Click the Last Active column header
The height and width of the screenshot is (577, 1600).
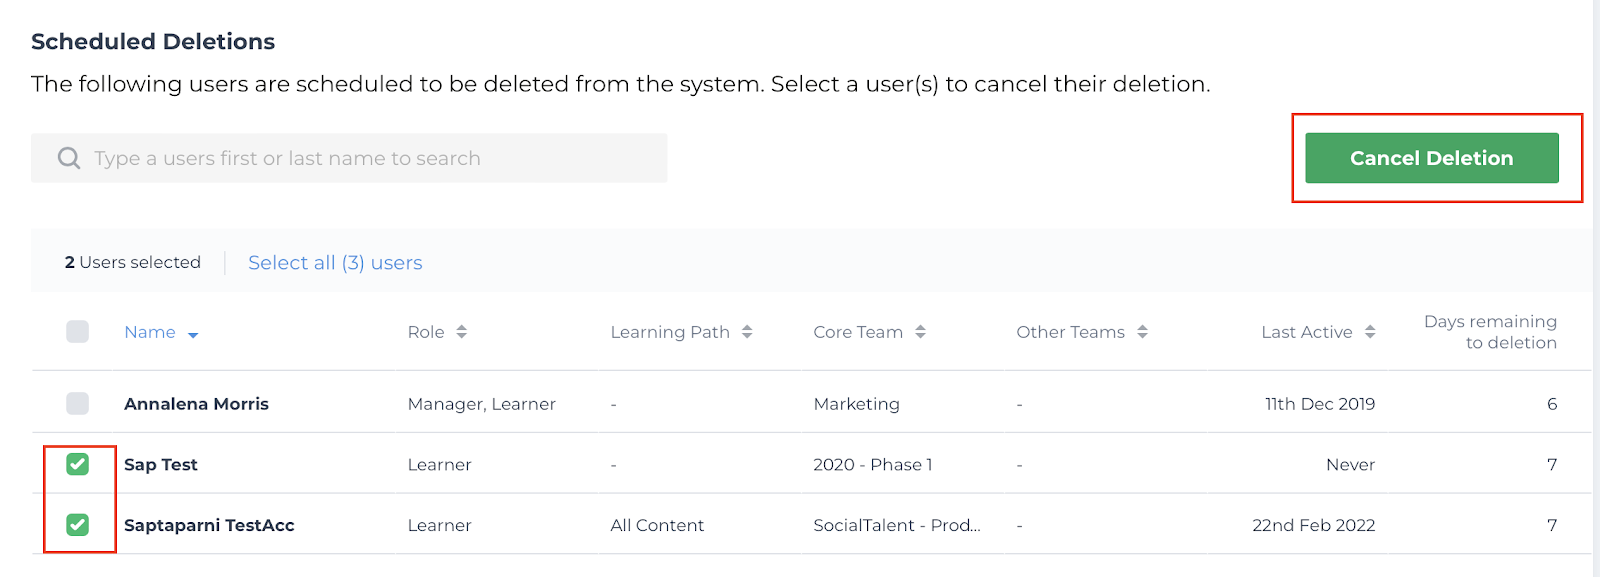point(1307,332)
